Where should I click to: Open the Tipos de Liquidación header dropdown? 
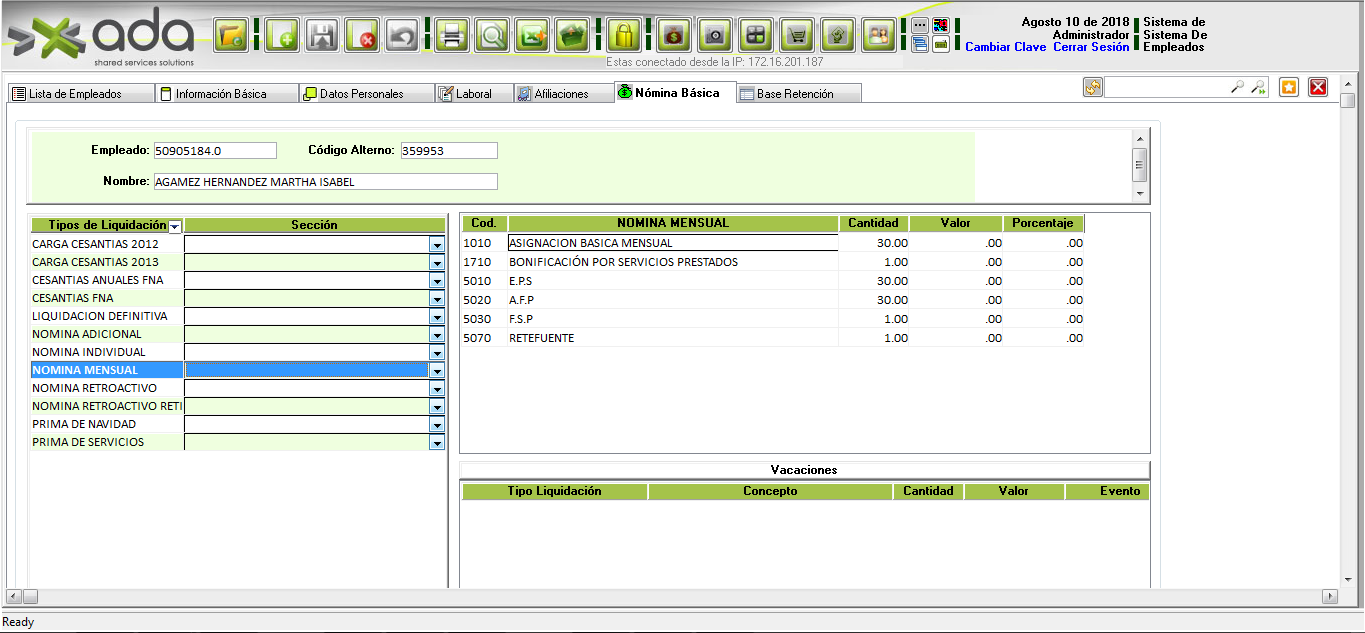(175, 226)
